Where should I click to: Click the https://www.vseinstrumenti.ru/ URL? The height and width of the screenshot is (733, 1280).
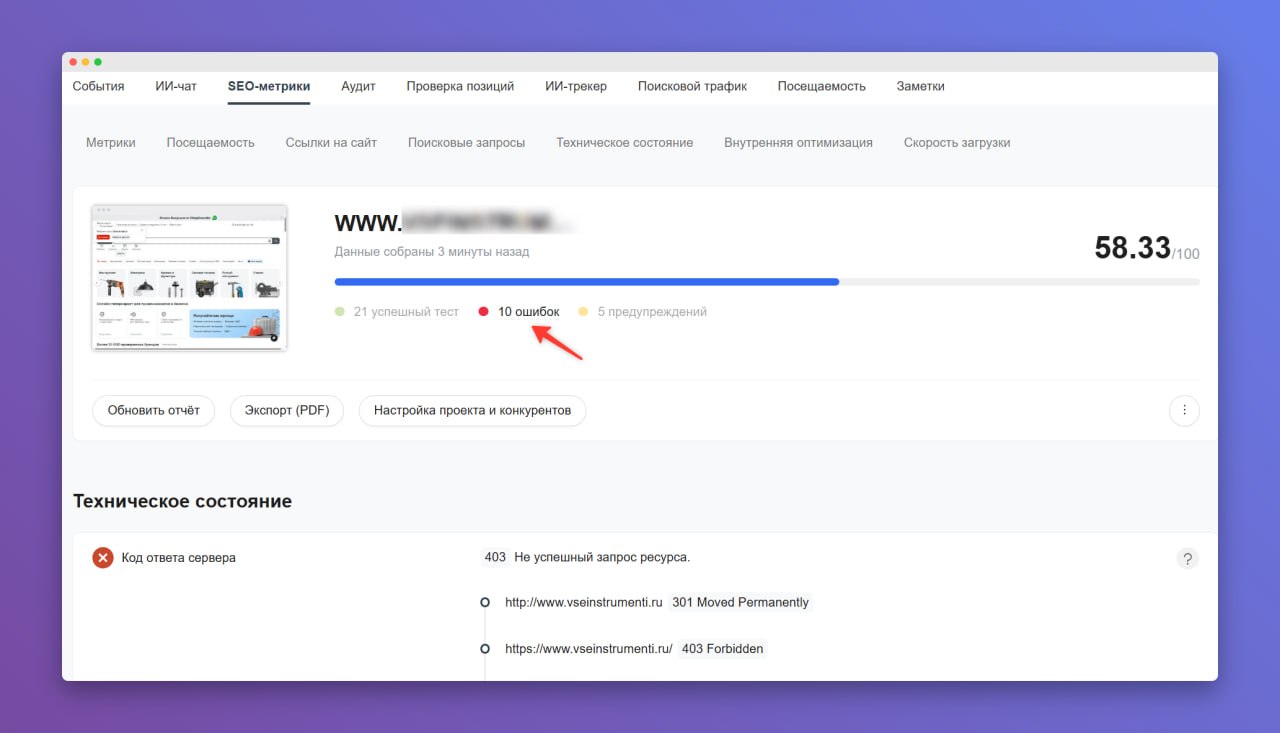pyautogui.click(x=589, y=649)
